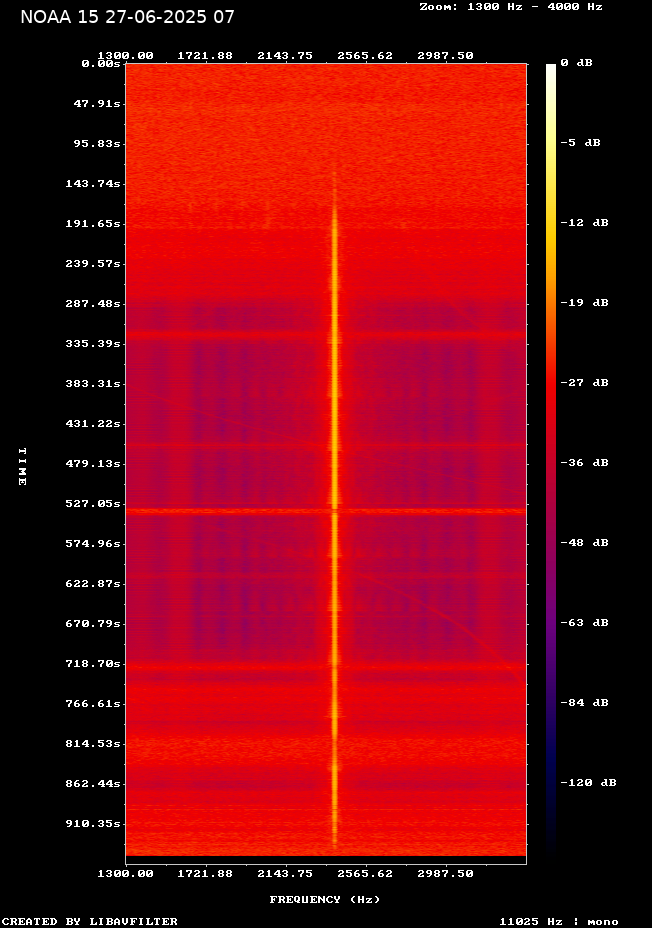Click the top axis label 2987.50
The height and width of the screenshot is (928, 652).
tap(446, 56)
